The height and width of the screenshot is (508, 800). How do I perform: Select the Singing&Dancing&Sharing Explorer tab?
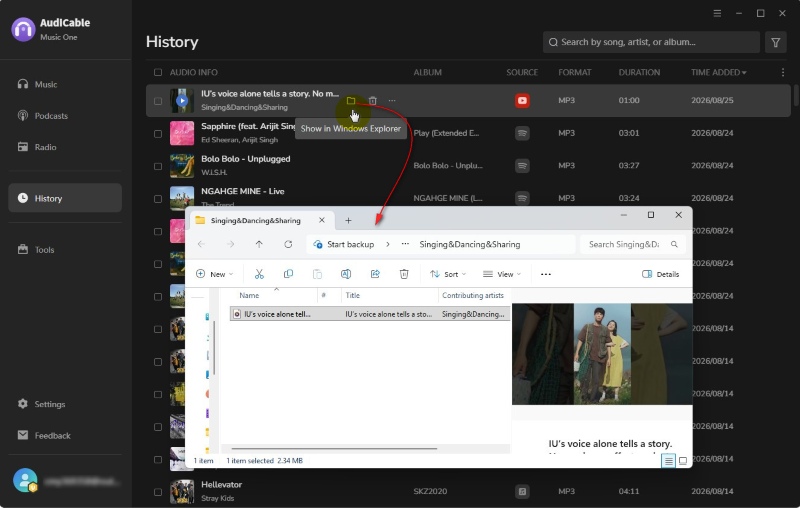click(x=262, y=220)
